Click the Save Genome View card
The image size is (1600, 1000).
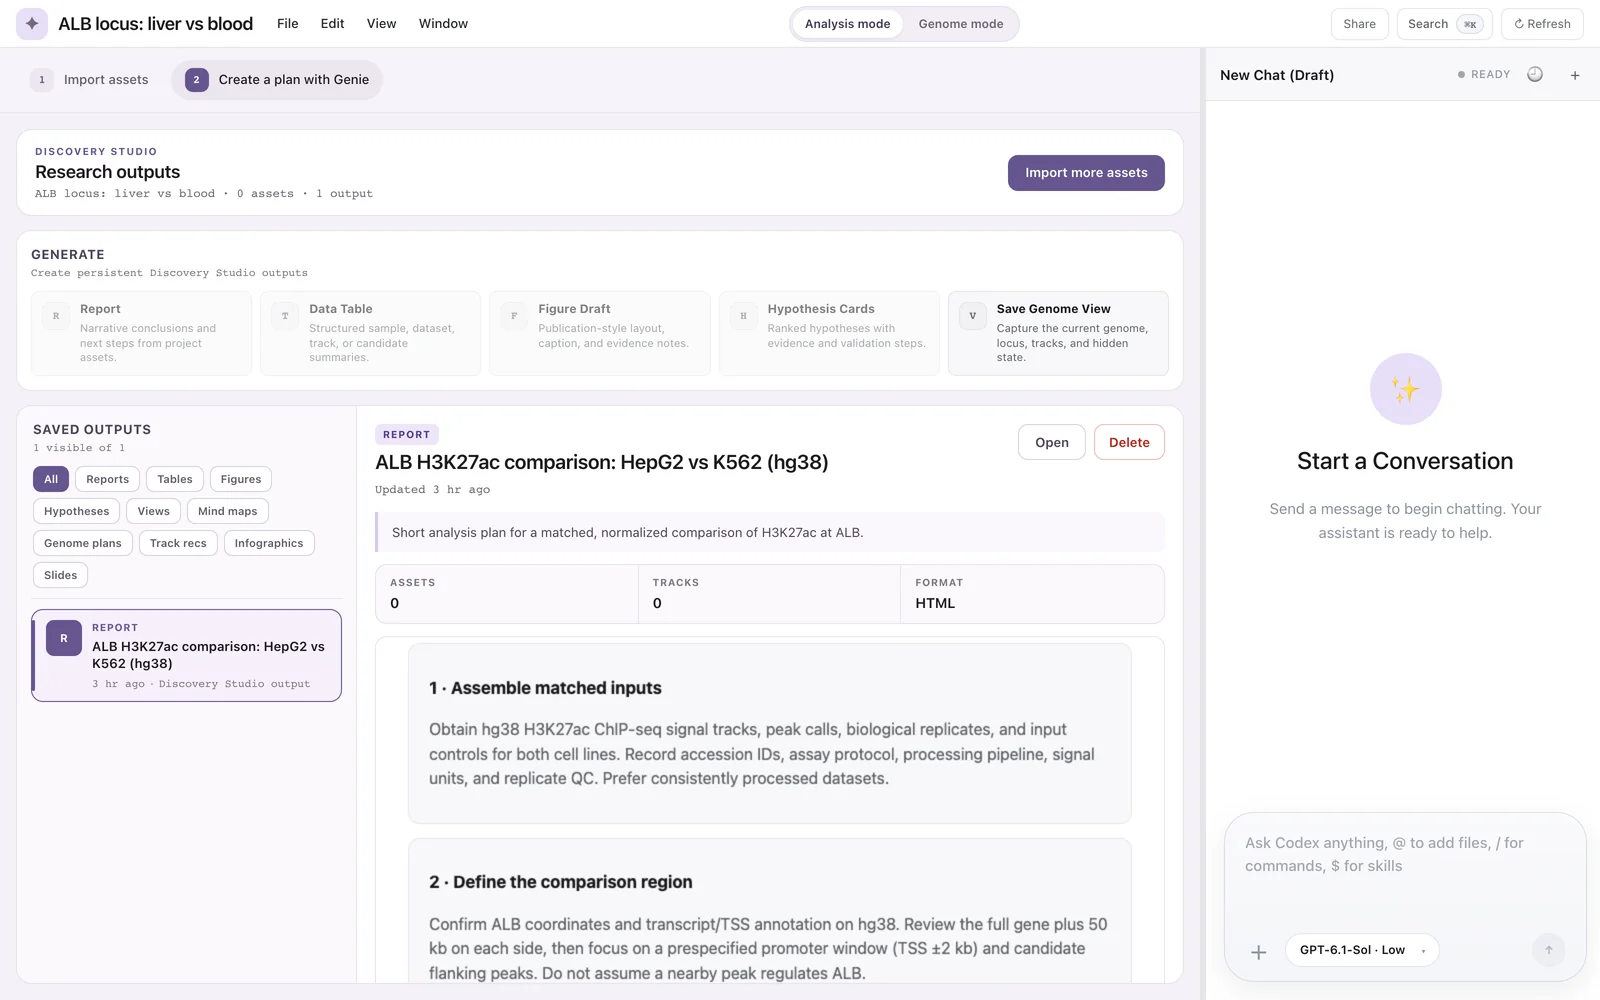[1058, 334]
